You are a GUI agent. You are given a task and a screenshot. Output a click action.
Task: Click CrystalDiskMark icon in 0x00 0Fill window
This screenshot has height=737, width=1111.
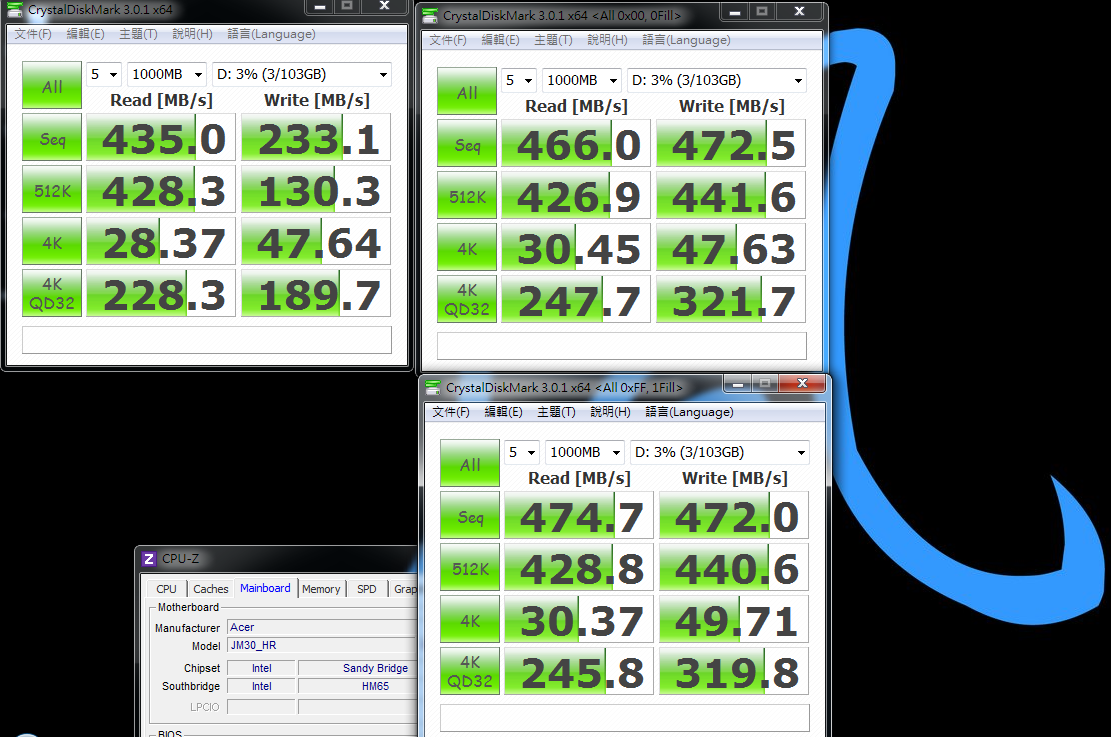pyautogui.click(x=429, y=16)
